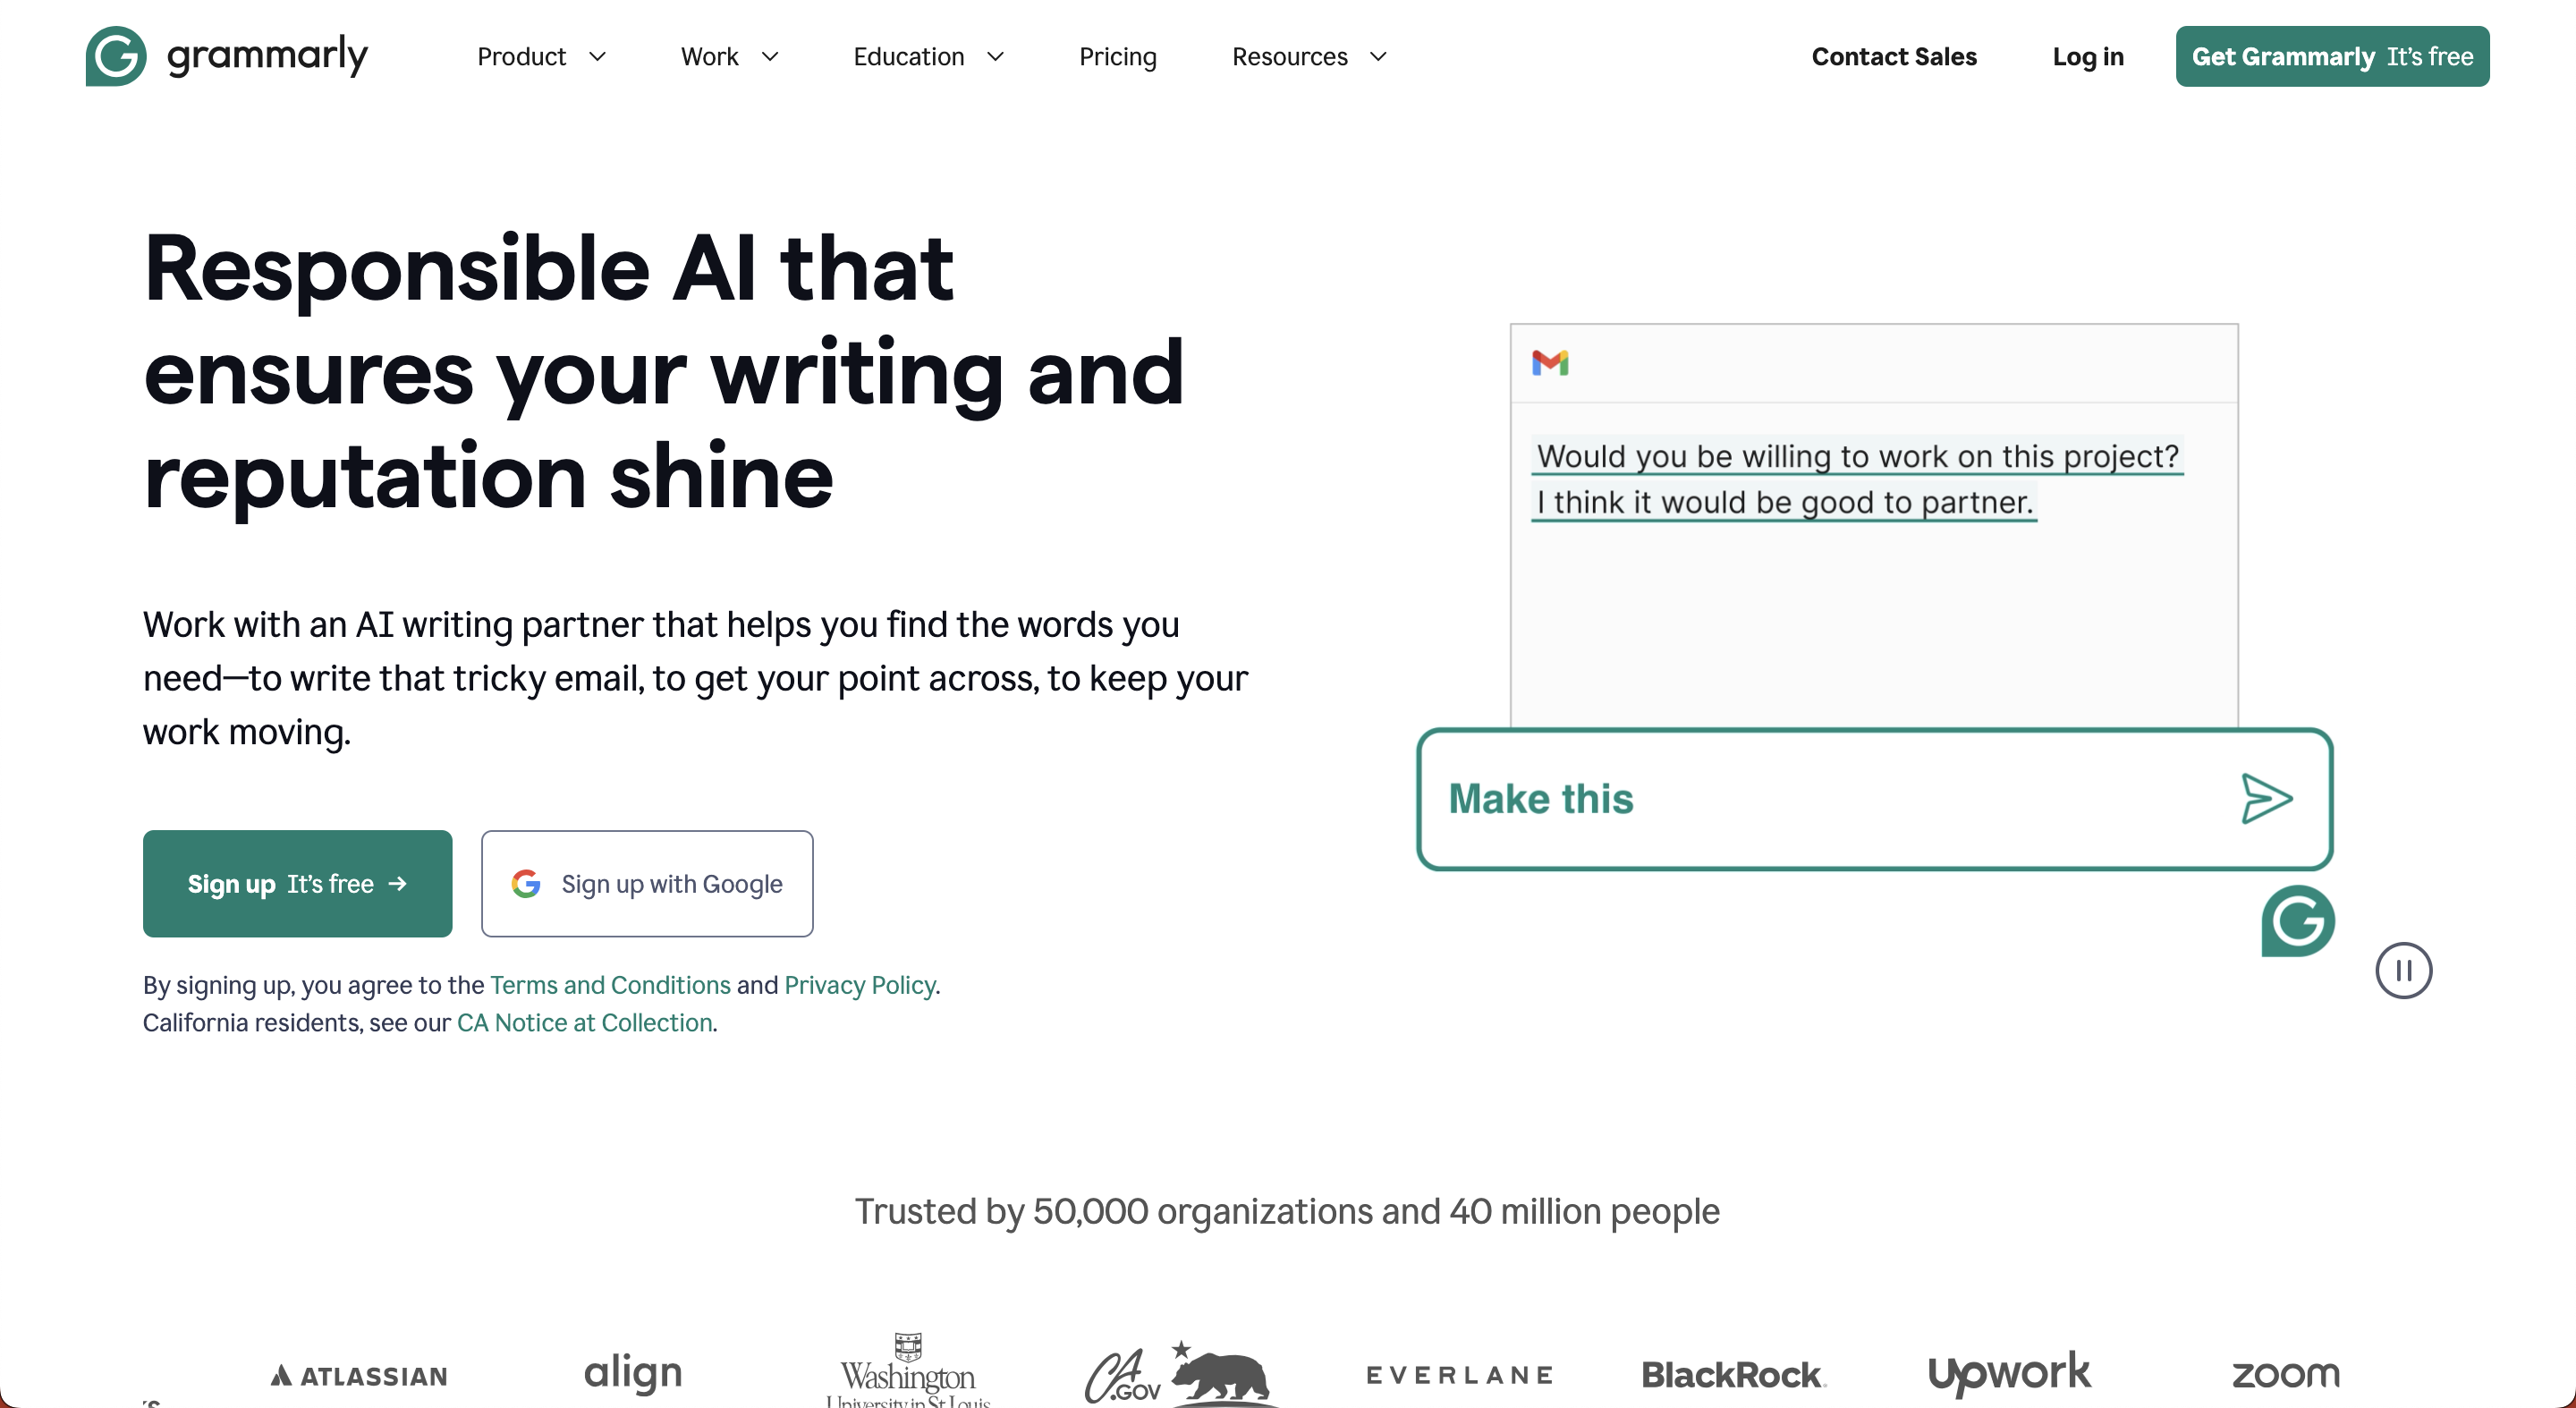Click the Atlassian logo

pyautogui.click(x=359, y=1376)
